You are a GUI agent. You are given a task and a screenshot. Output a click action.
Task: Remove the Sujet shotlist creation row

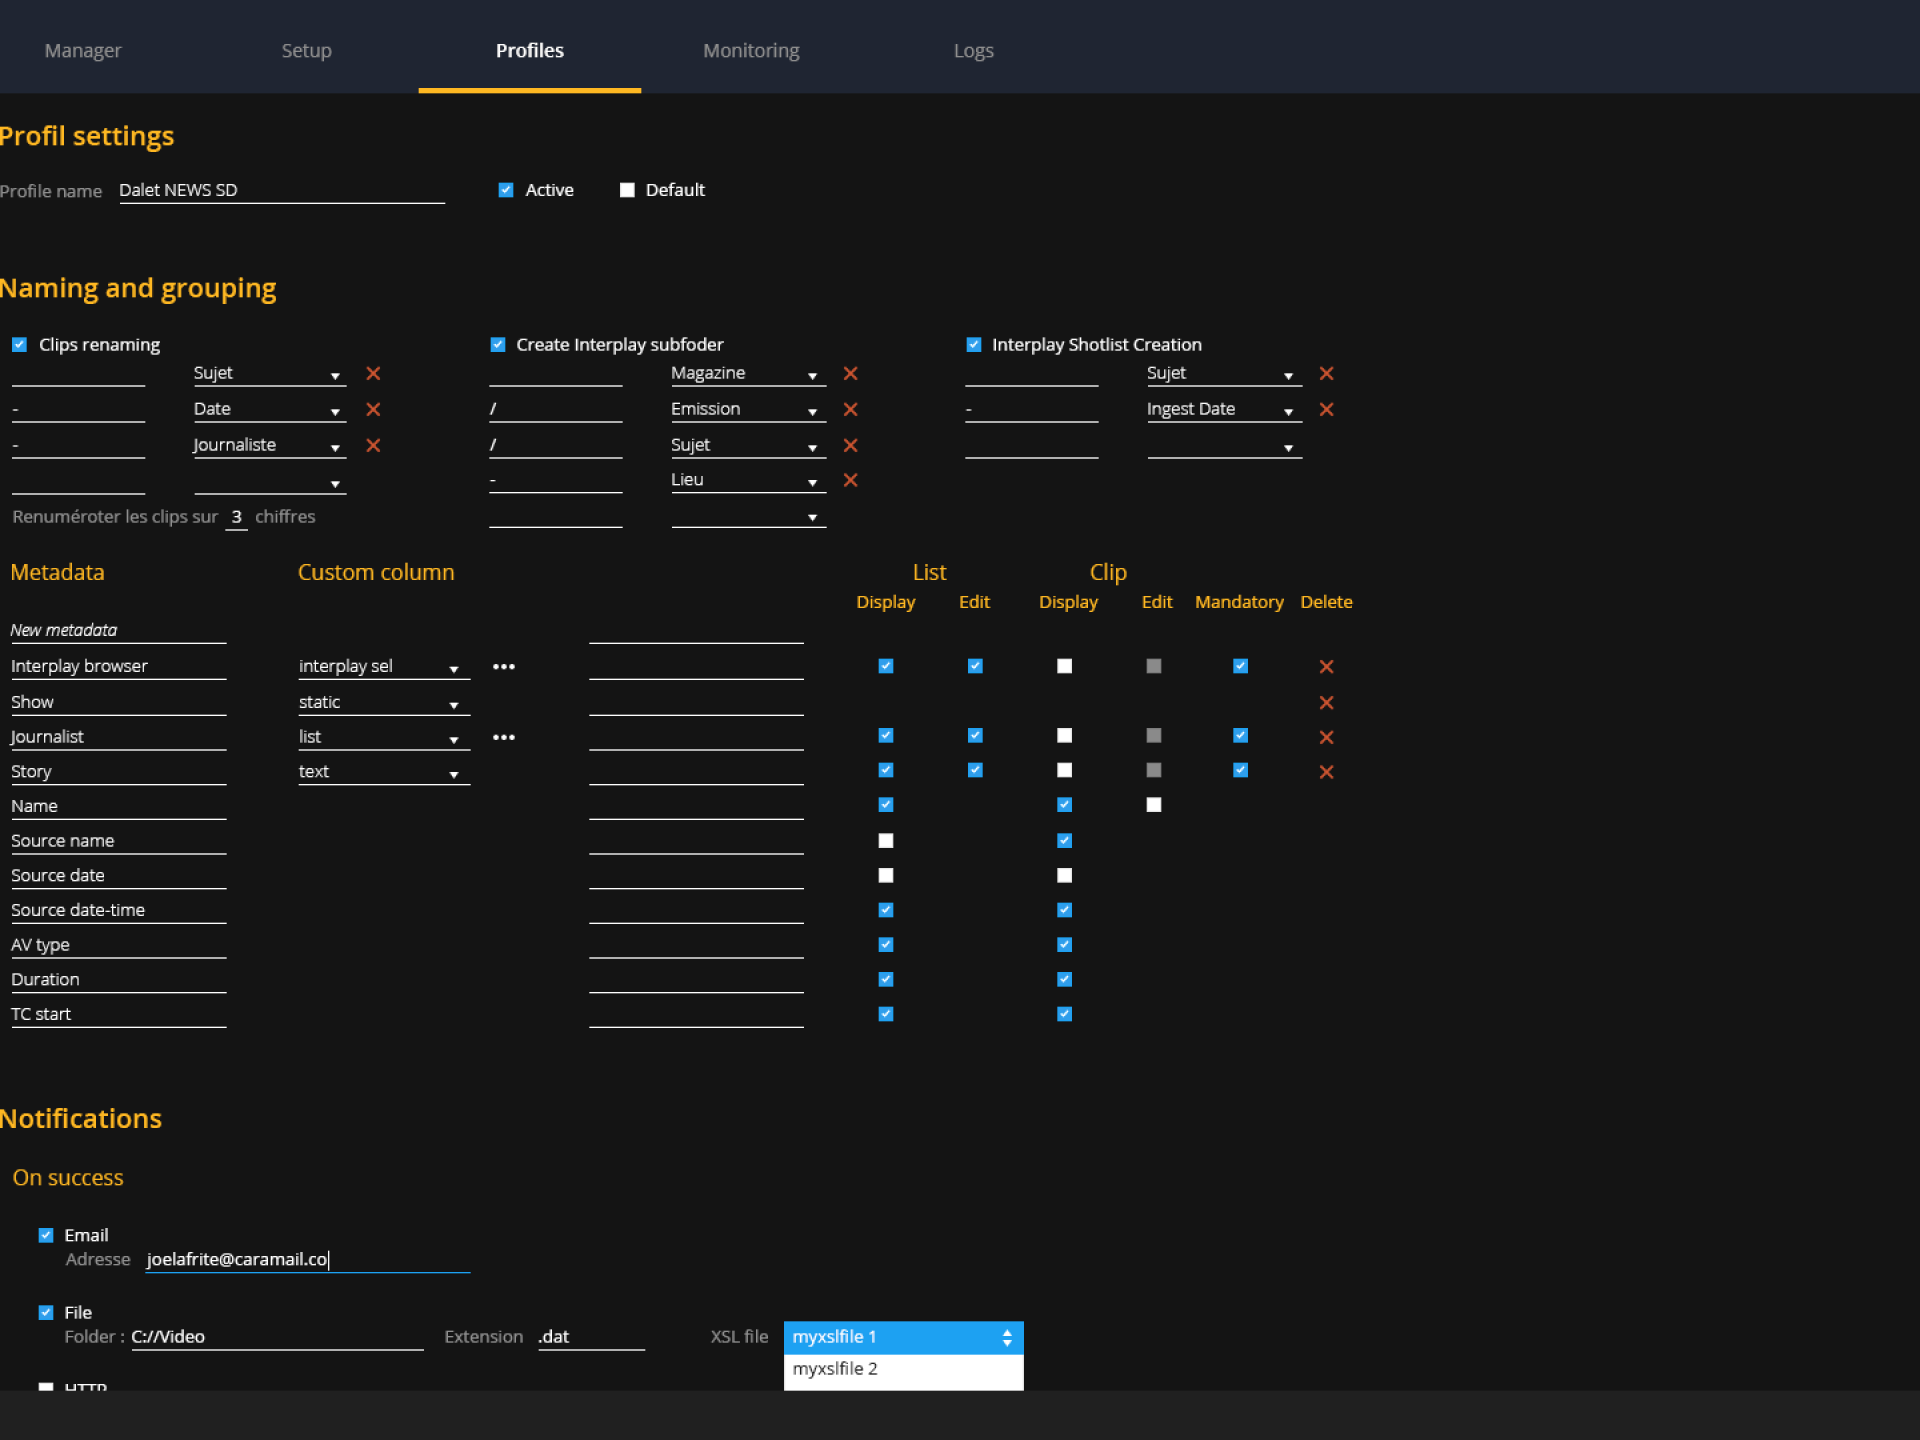[x=1327, y=373]
